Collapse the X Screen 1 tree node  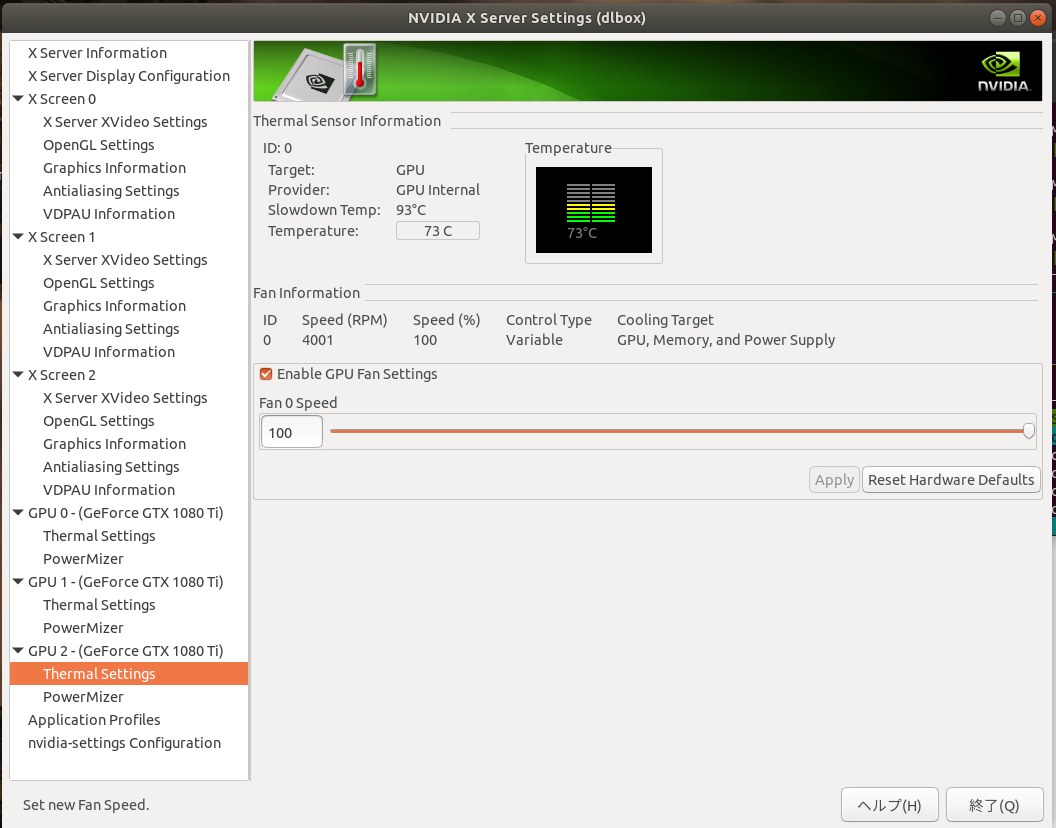(x=18, y=236)
